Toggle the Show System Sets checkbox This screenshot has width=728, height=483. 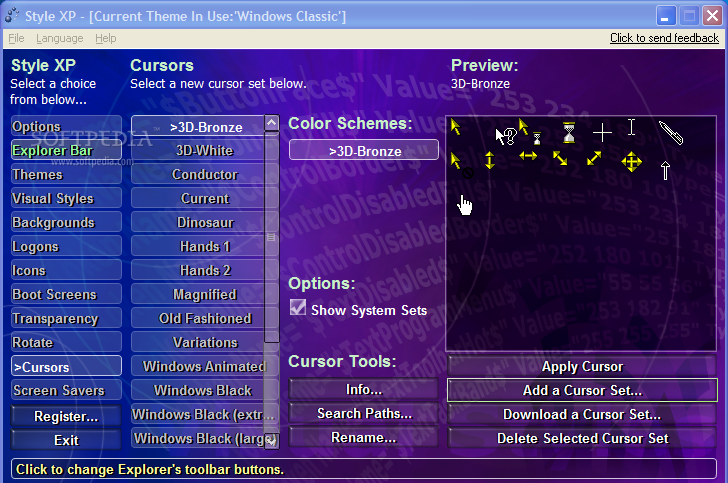(x=298, y=307)
